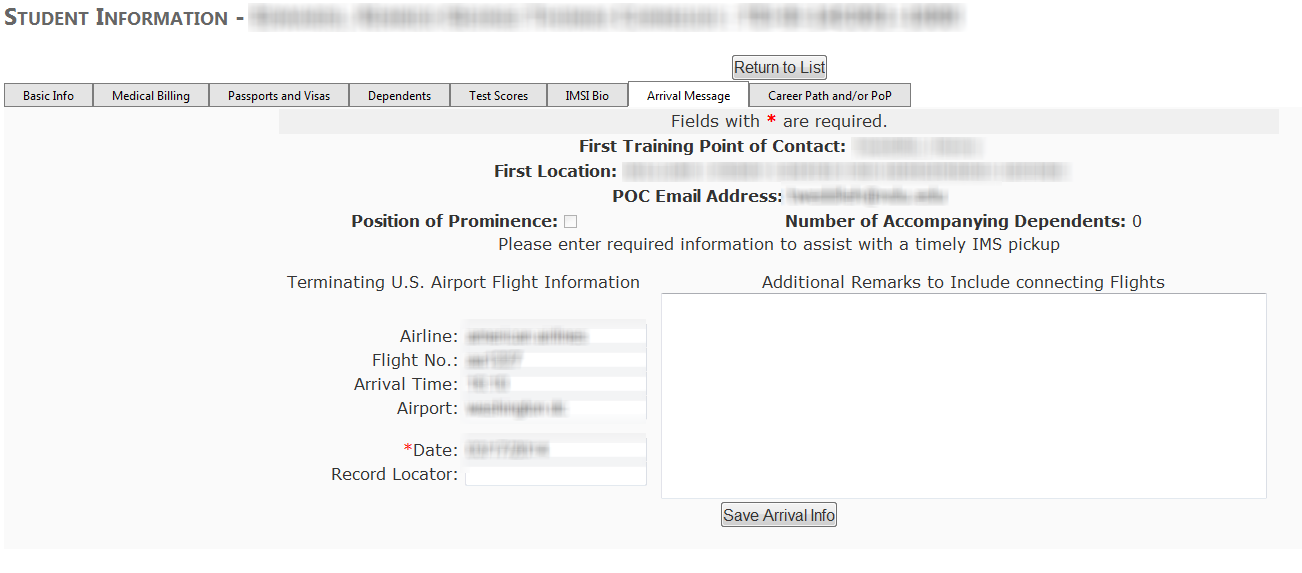The image size is (1302, 573).
Task: Focus the empty Record Locator field
Action: click(555, 475)
